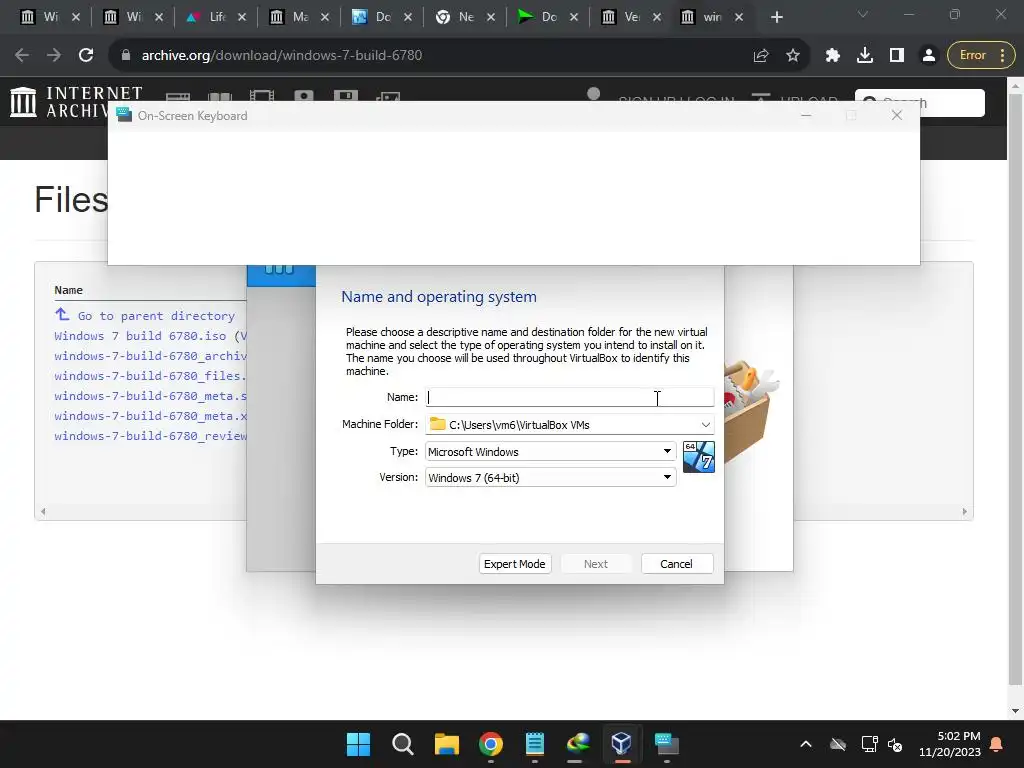Click the VirtualBox taskbar icon
Viewport: 1024px width, 768px height.
pos(622,743)
